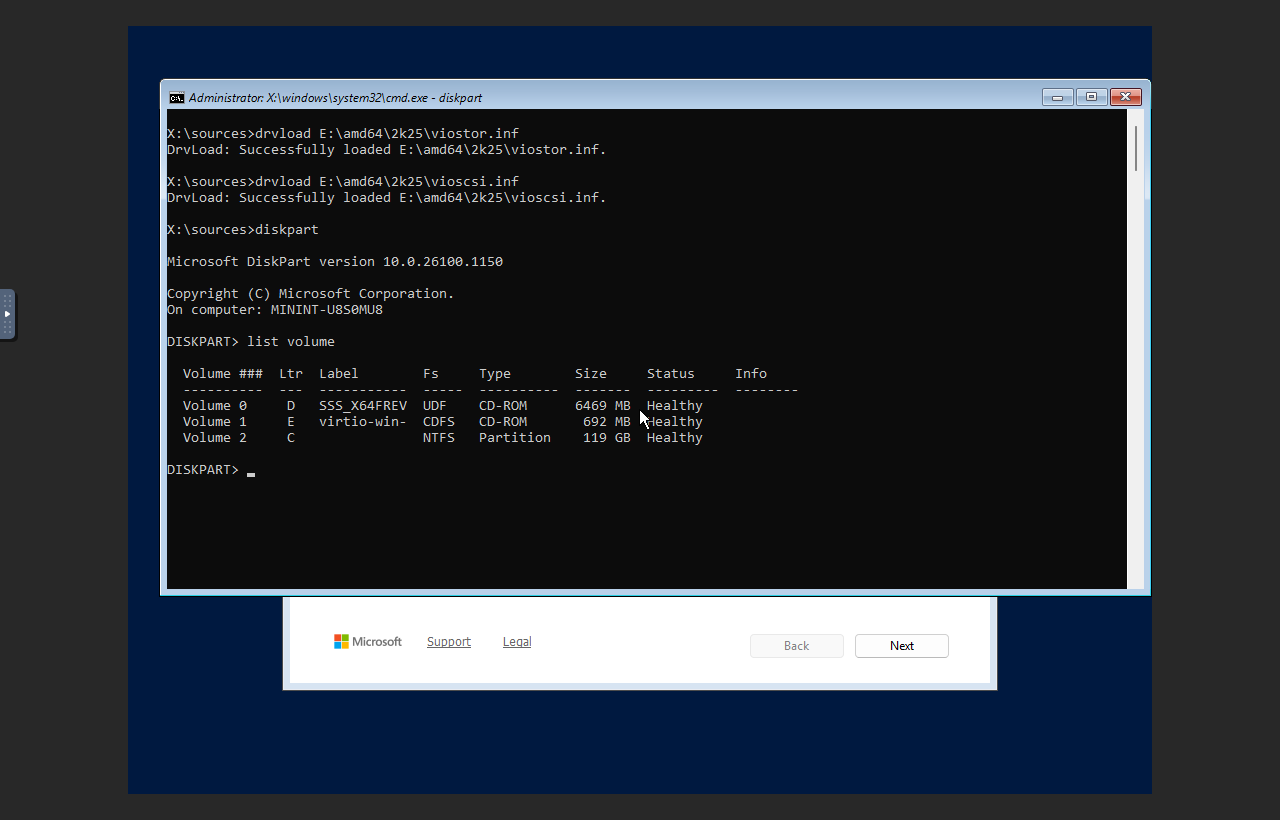1280x820 pixels.
Task: Click the cmd.exe icon in title bar
Action: point(176,98)
